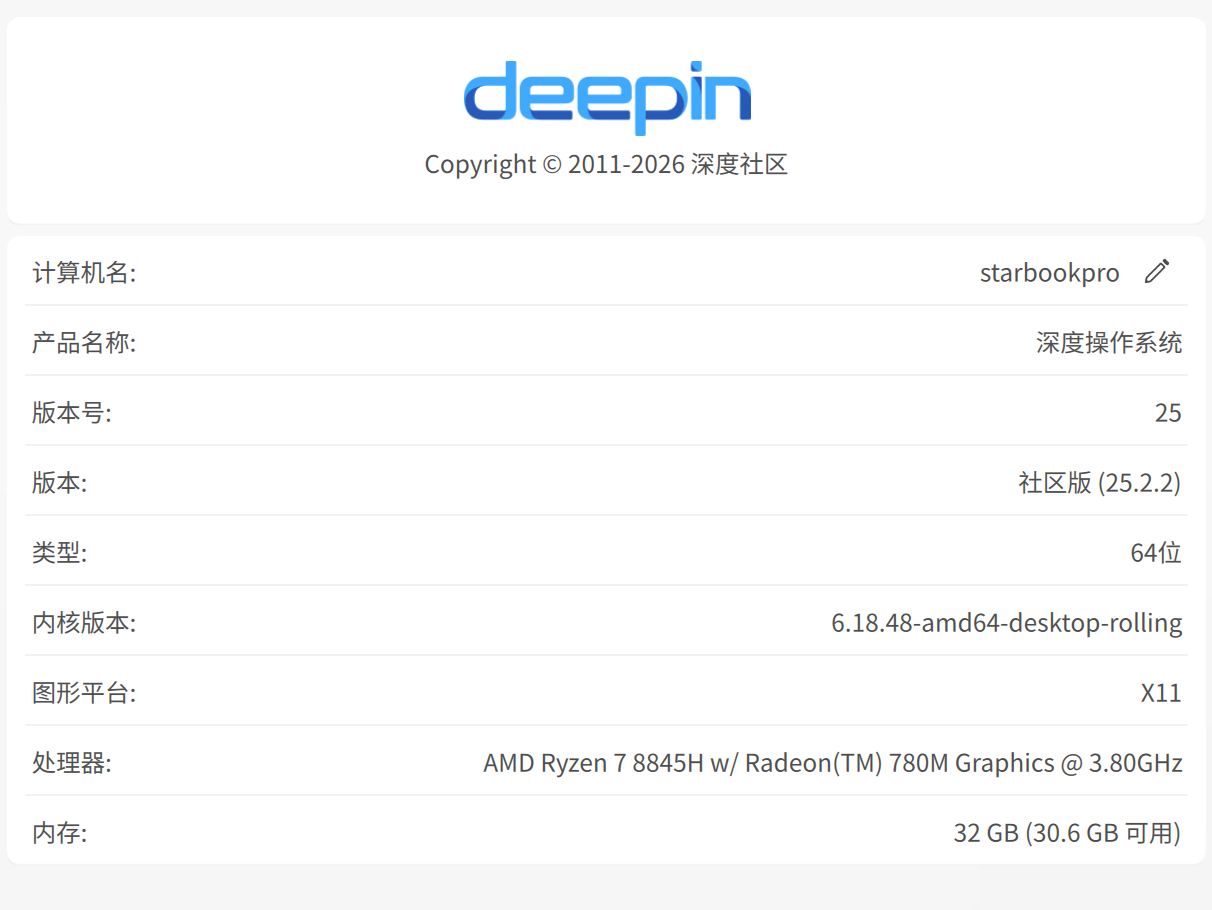Click the 内存 label
The image size is (1212, 910).
pos(60,833)
